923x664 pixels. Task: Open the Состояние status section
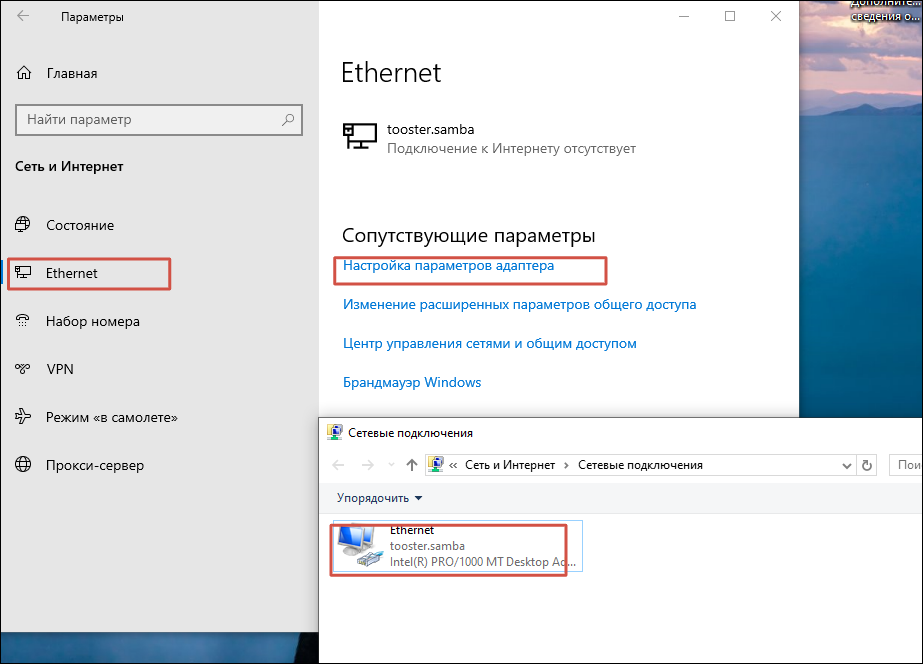pos(80,225)
